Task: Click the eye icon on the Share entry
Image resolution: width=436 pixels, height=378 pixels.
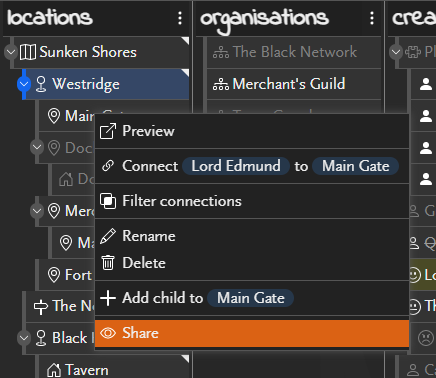Action: click(108, 333)
